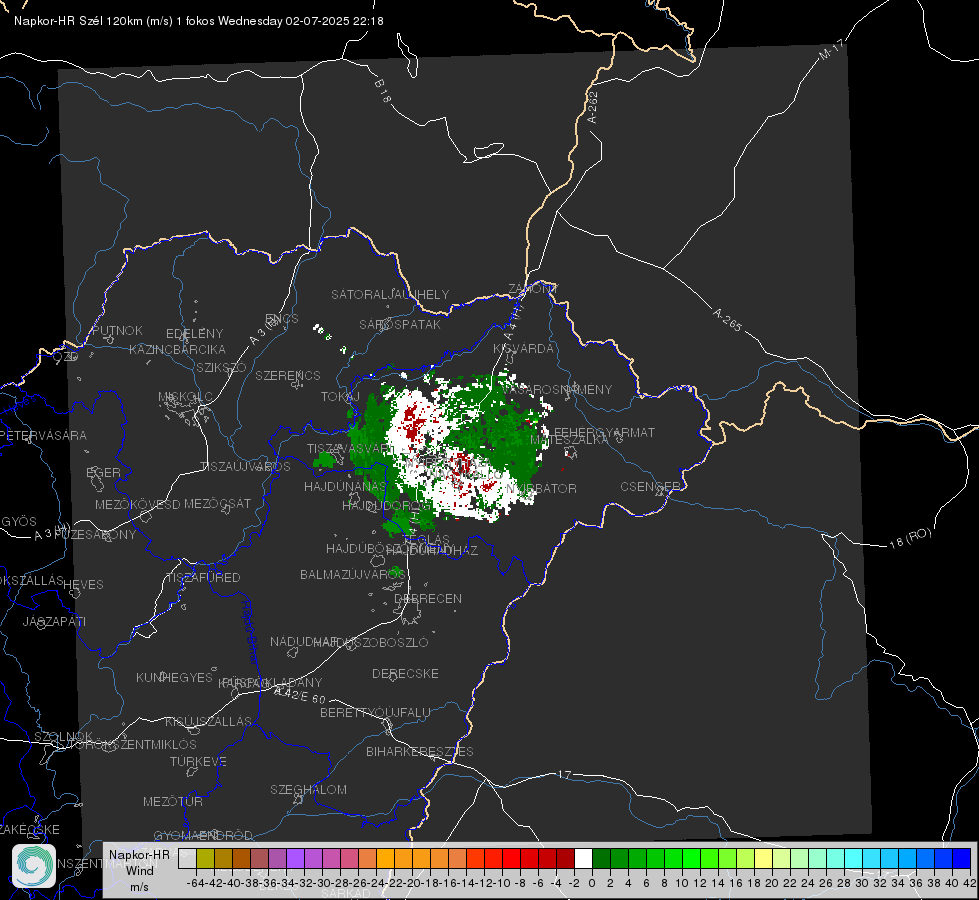979x900 pixels.
Task: Select the HAJDÚNÁNÁS city label
Action: tap(345, 486)
